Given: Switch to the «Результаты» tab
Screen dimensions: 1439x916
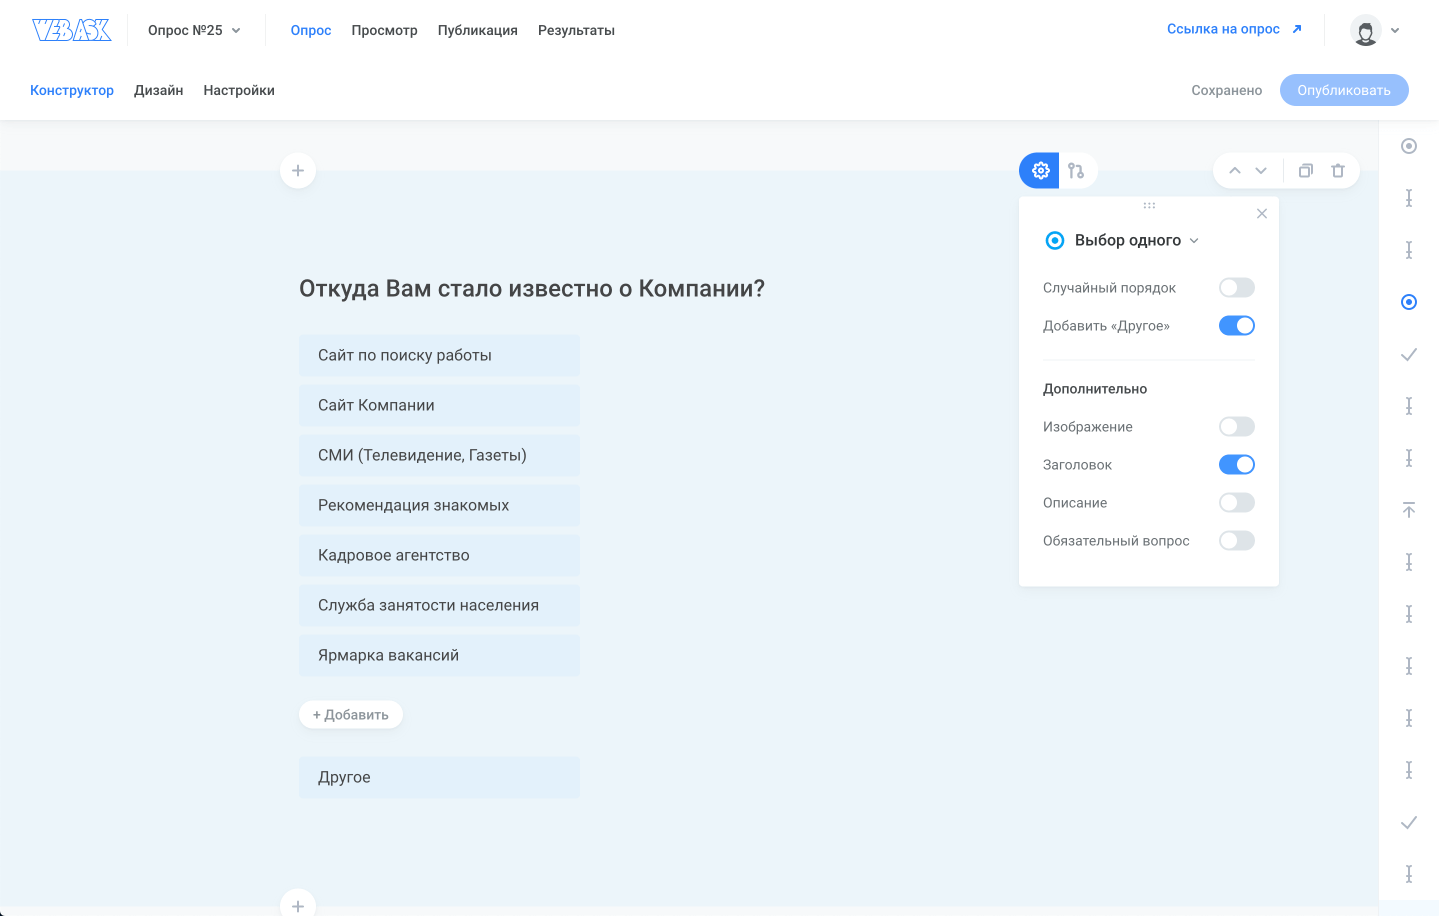Looking at the screenshot, I should (576, 30).
